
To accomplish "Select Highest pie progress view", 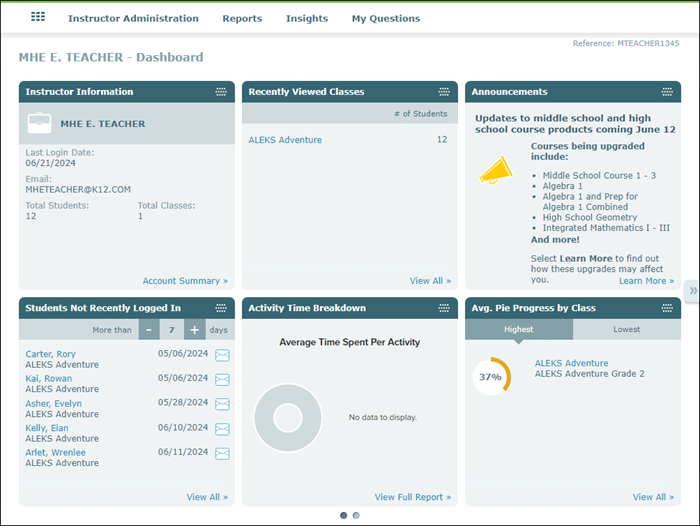I will [x=518, y=329].
